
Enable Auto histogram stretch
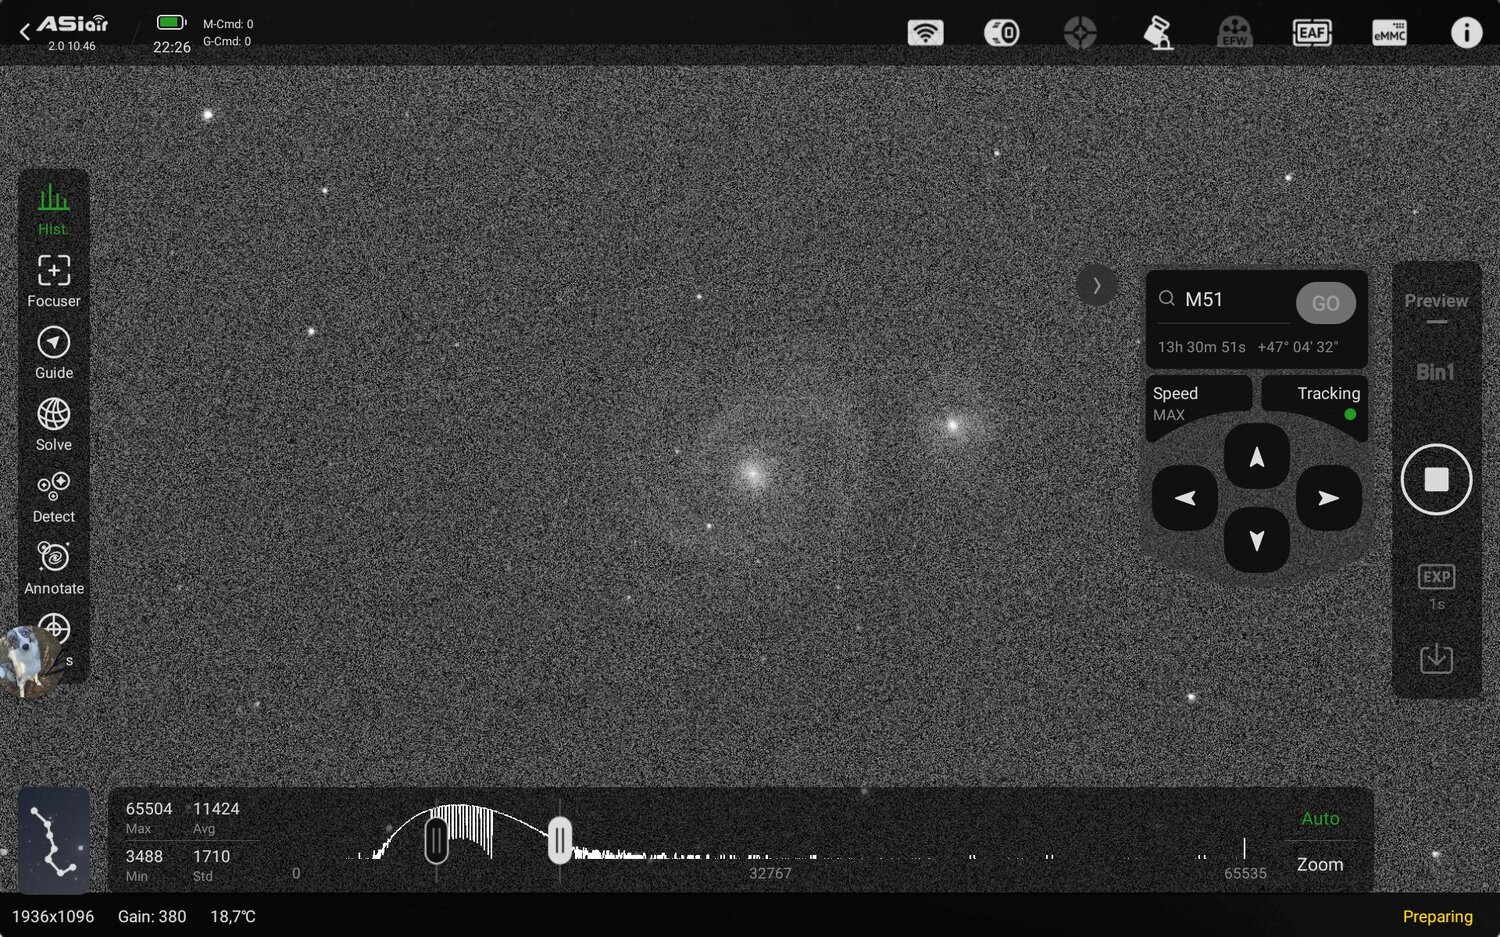[x=1320, y=818]
